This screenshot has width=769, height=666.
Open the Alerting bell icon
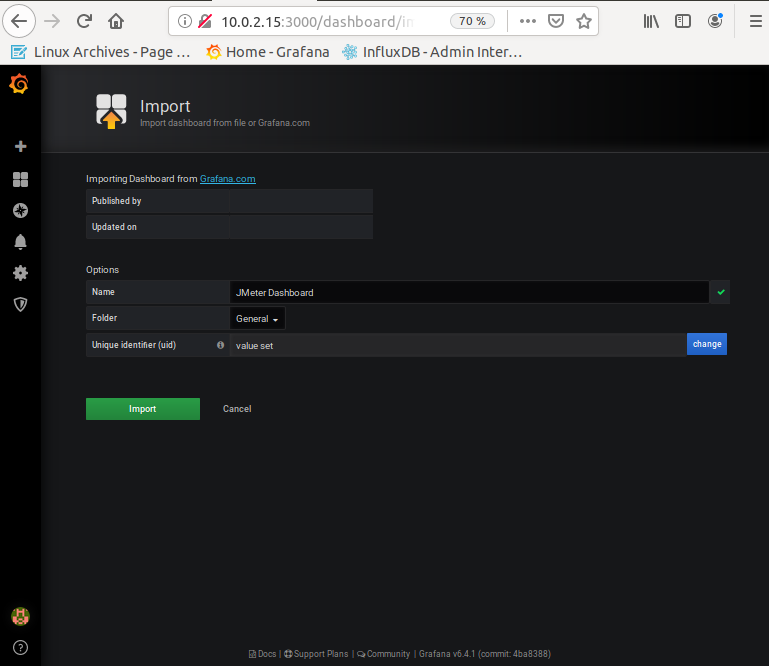pos(21,242)
